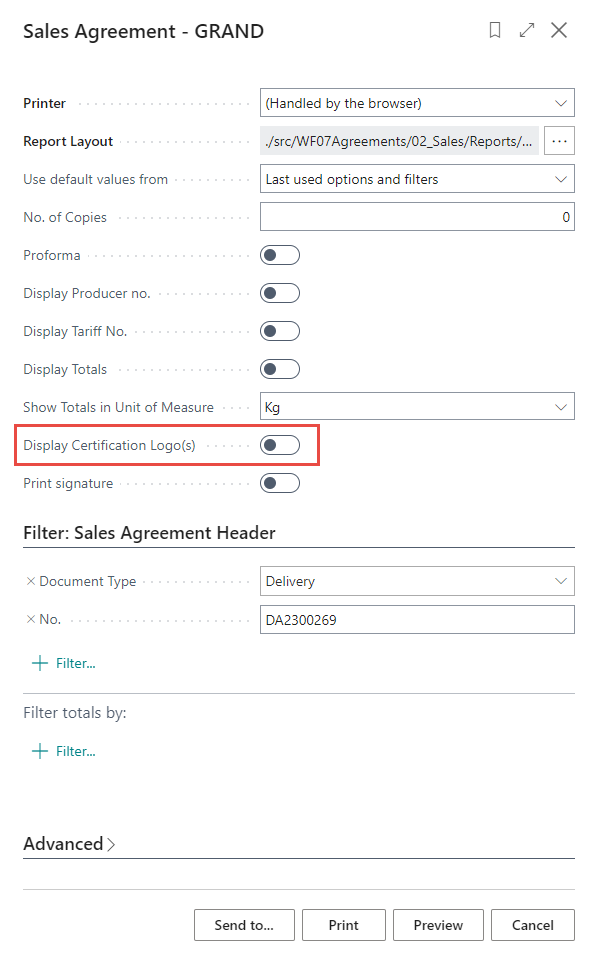594x962 pixels.
Task: Turn on Display Certification Logo(s)
Action: click(x=280, y=445)
